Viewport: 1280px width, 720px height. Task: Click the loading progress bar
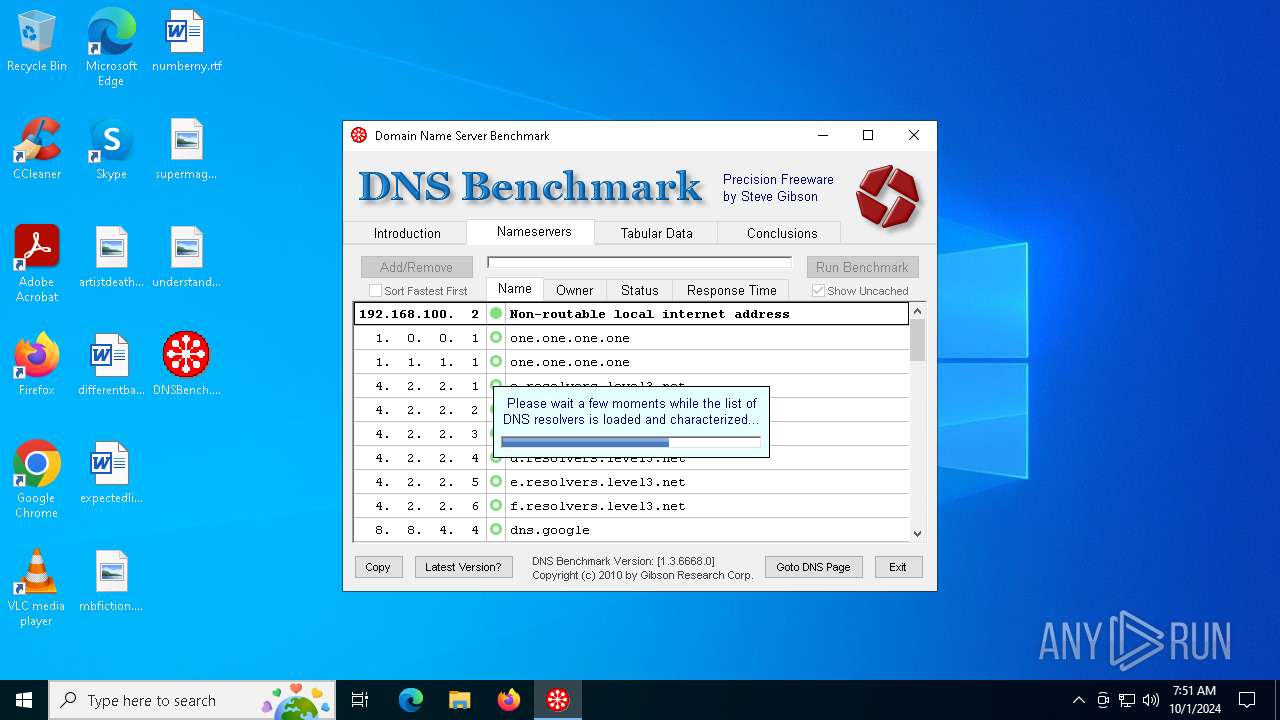click(x=630, y=441)
